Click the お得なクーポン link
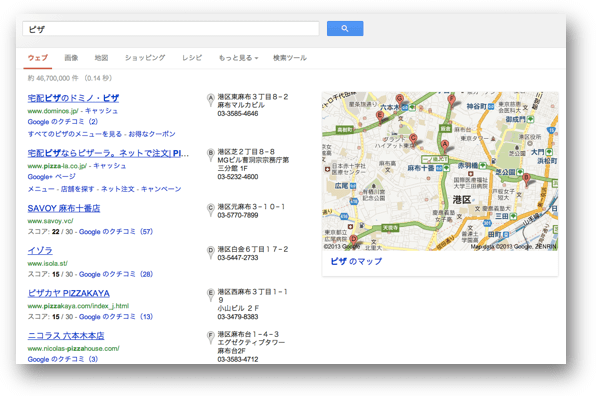This screenshot has width=596, height=396. click(x=152, y=134)
